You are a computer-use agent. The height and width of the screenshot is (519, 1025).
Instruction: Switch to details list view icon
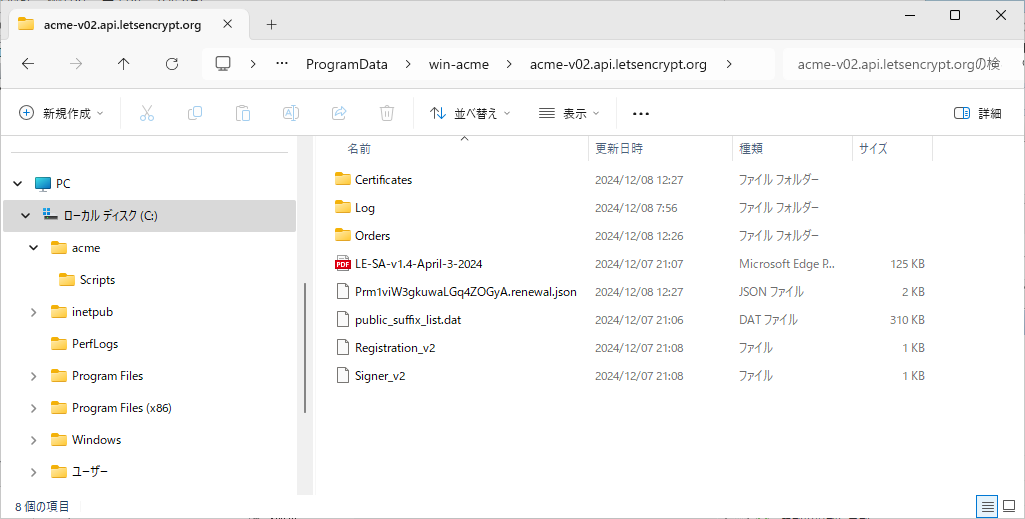[988, 506]
